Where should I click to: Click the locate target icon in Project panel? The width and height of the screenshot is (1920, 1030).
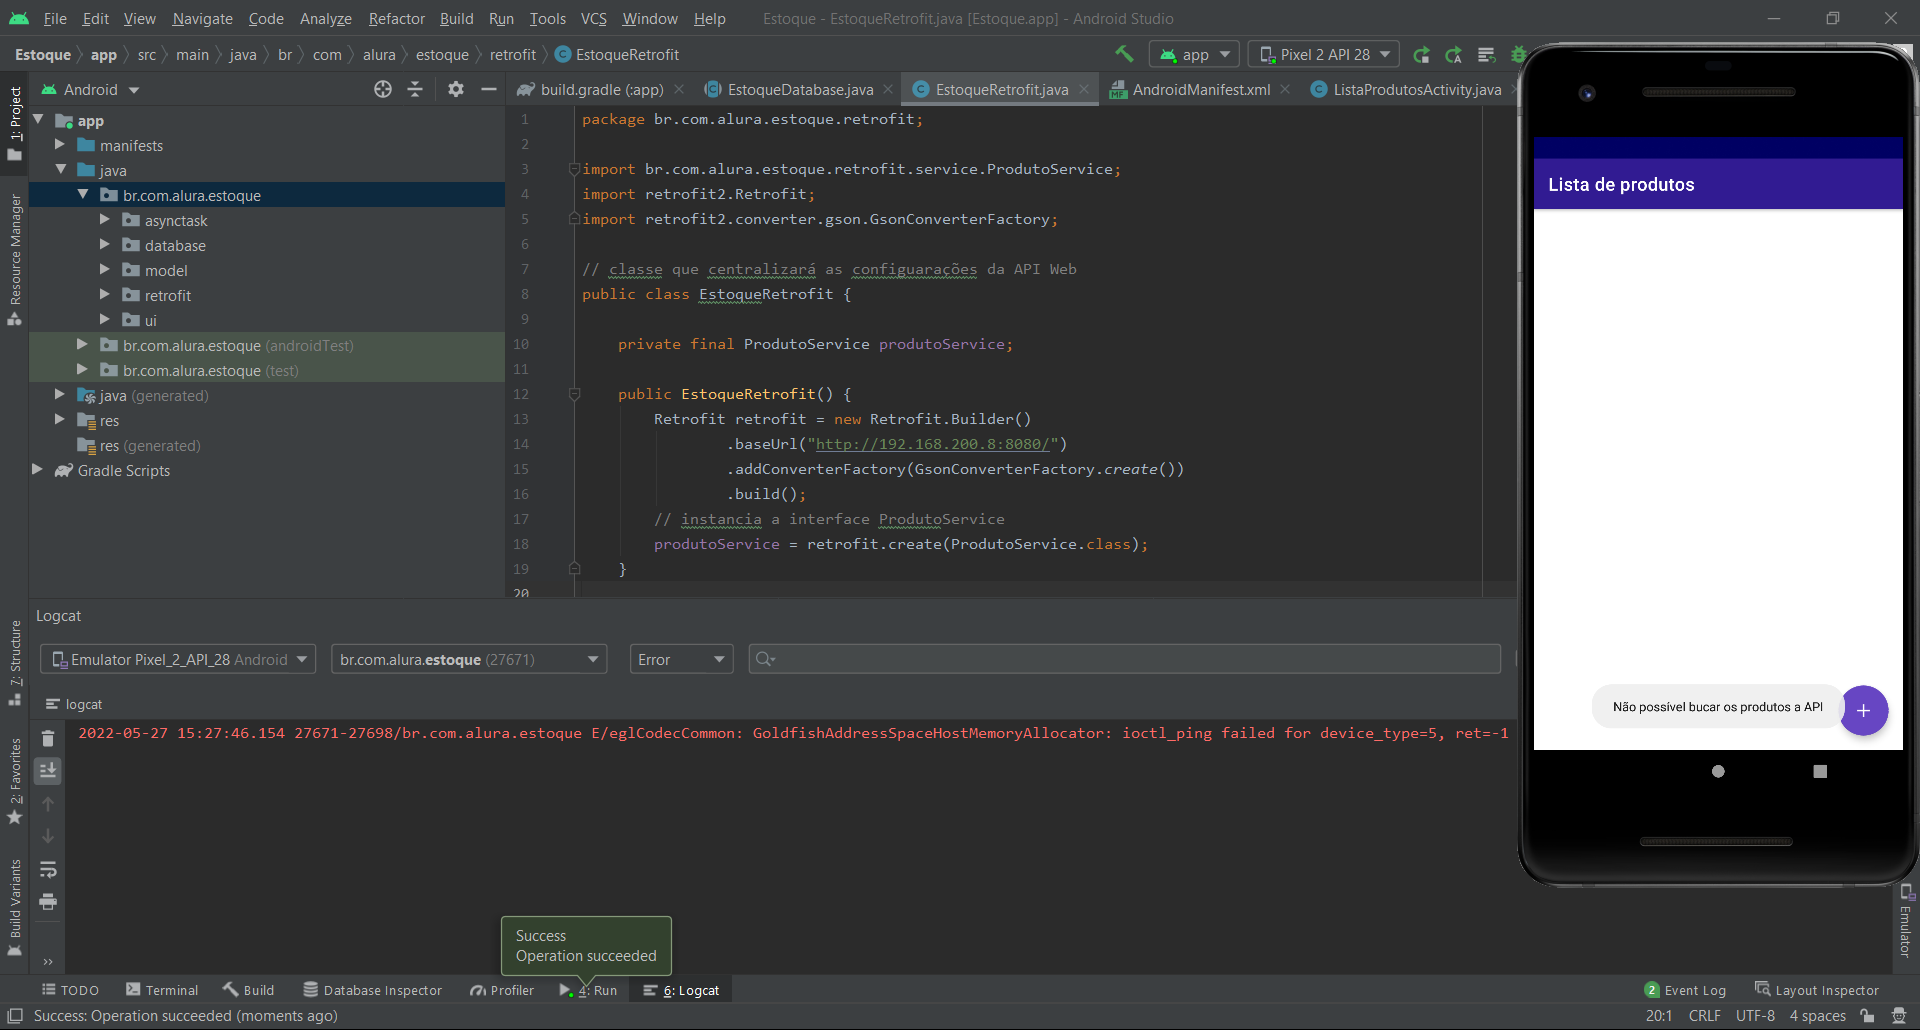pos(383,89)
